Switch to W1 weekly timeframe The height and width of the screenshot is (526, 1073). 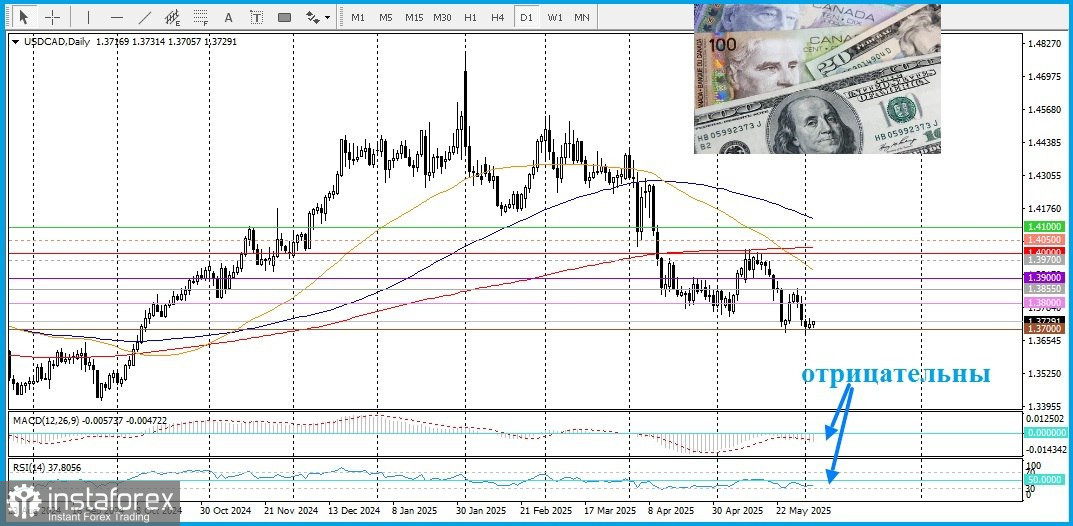(554, 17)
